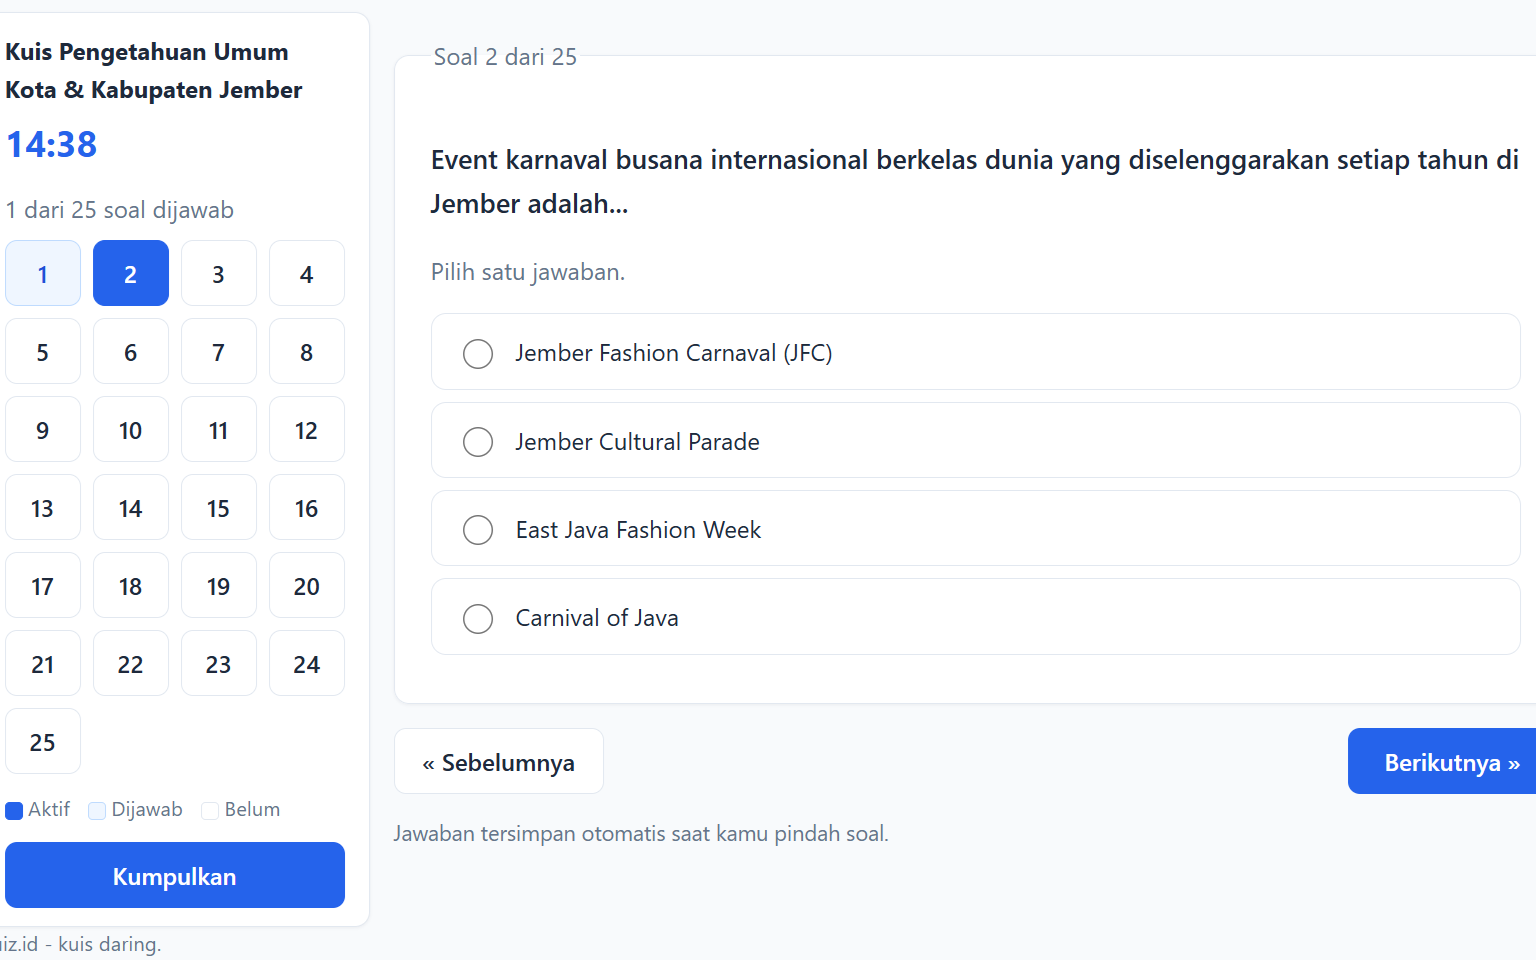Navigate to question 12

point(307,429)
